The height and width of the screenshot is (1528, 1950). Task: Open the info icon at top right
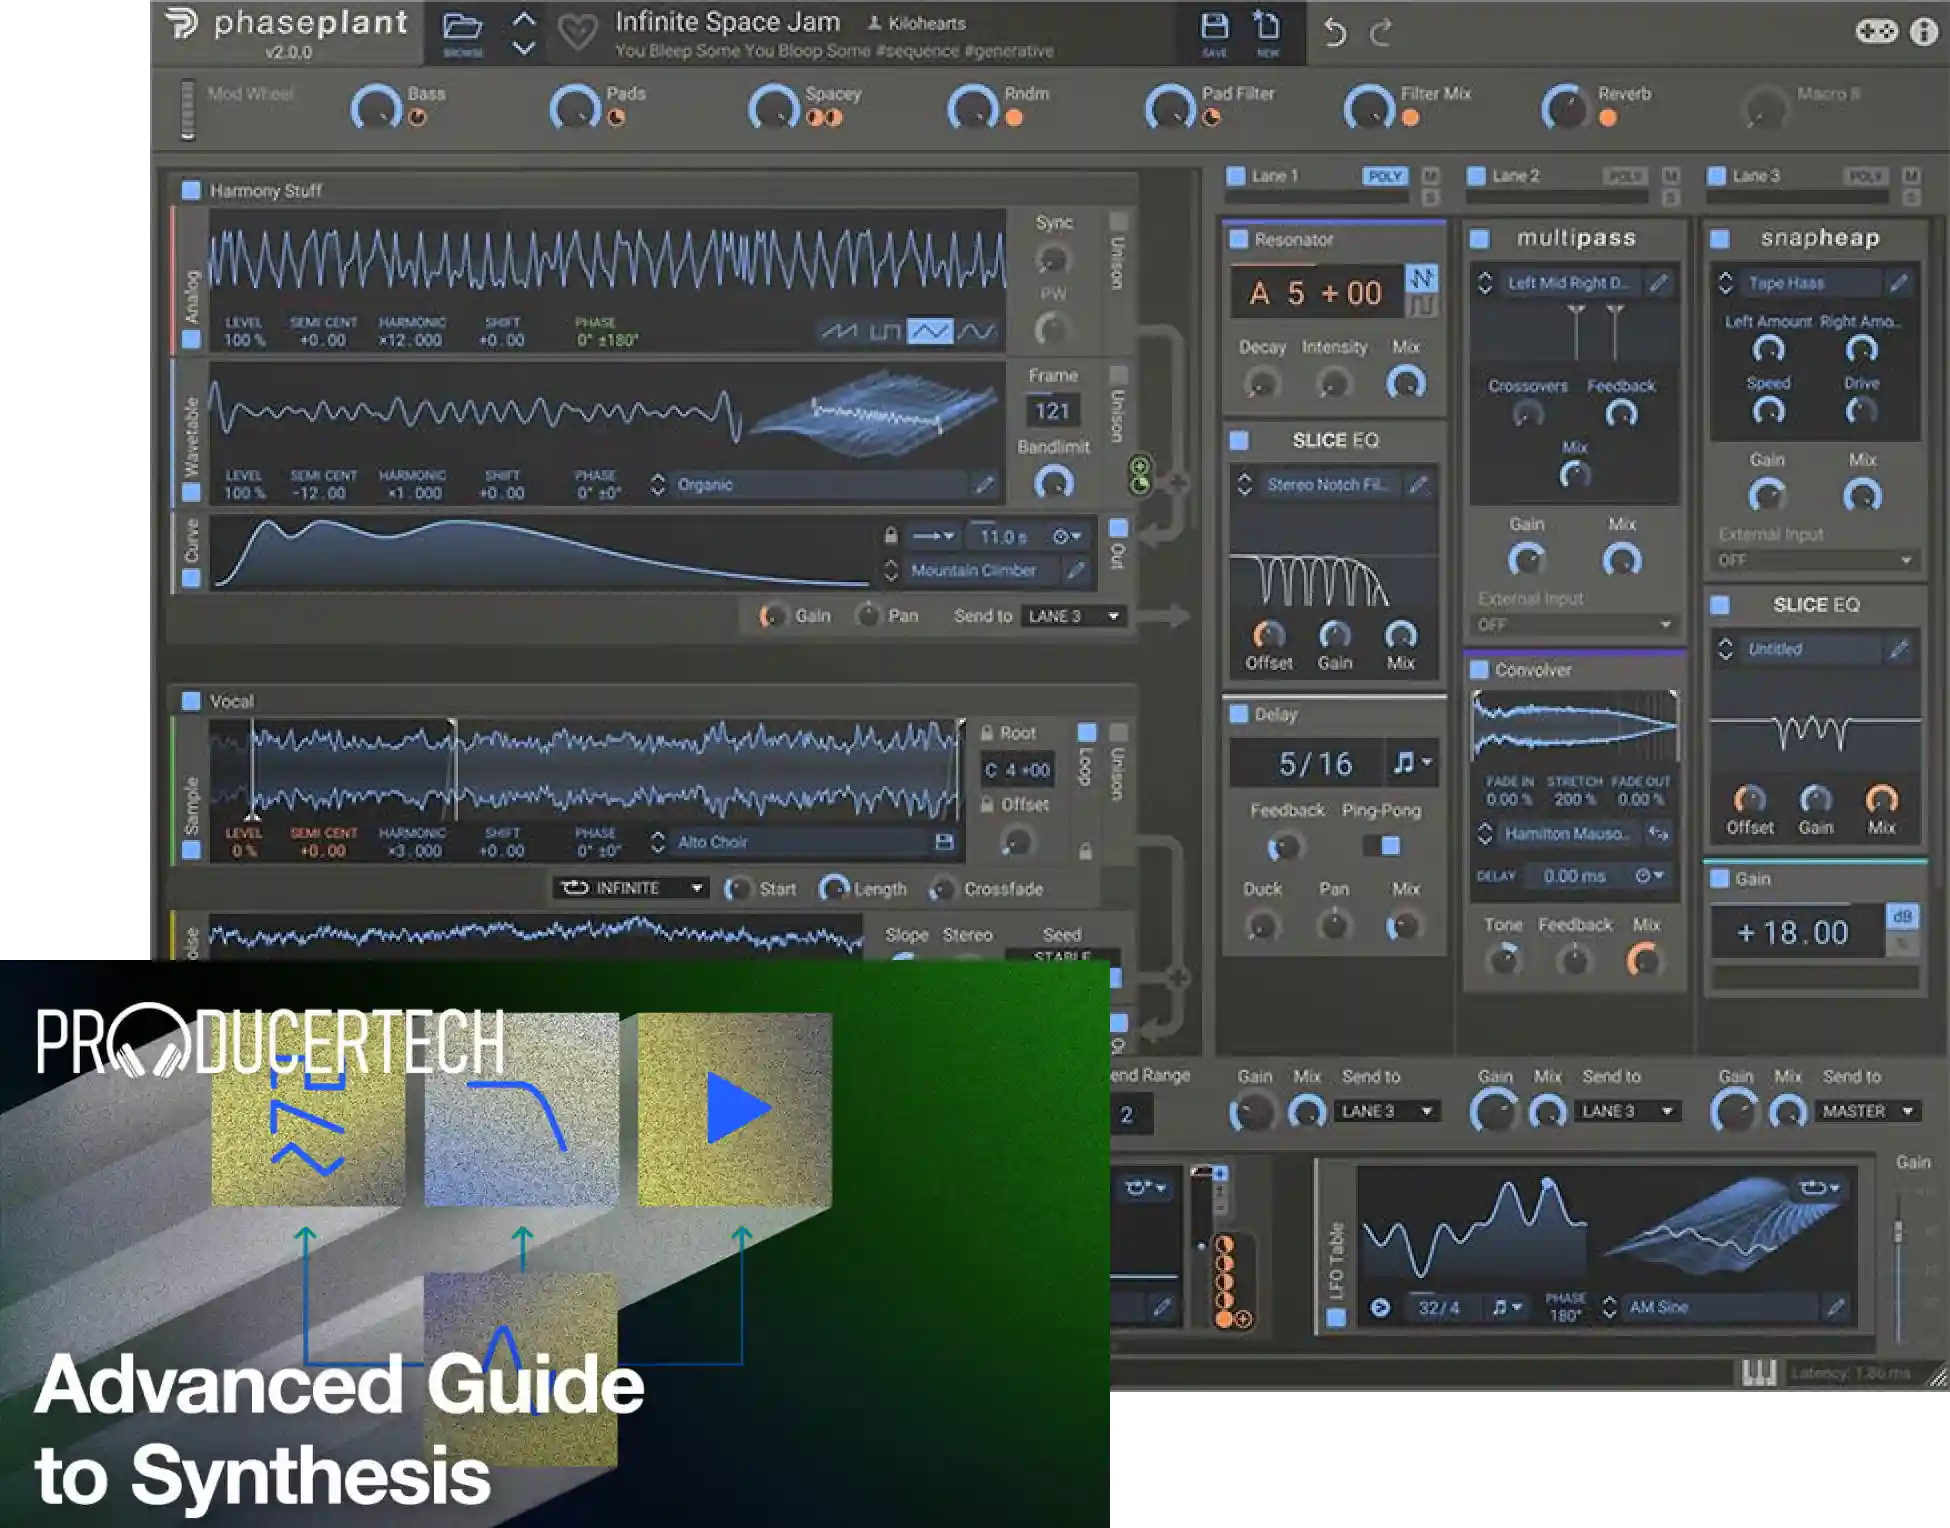pos(1923,32)
